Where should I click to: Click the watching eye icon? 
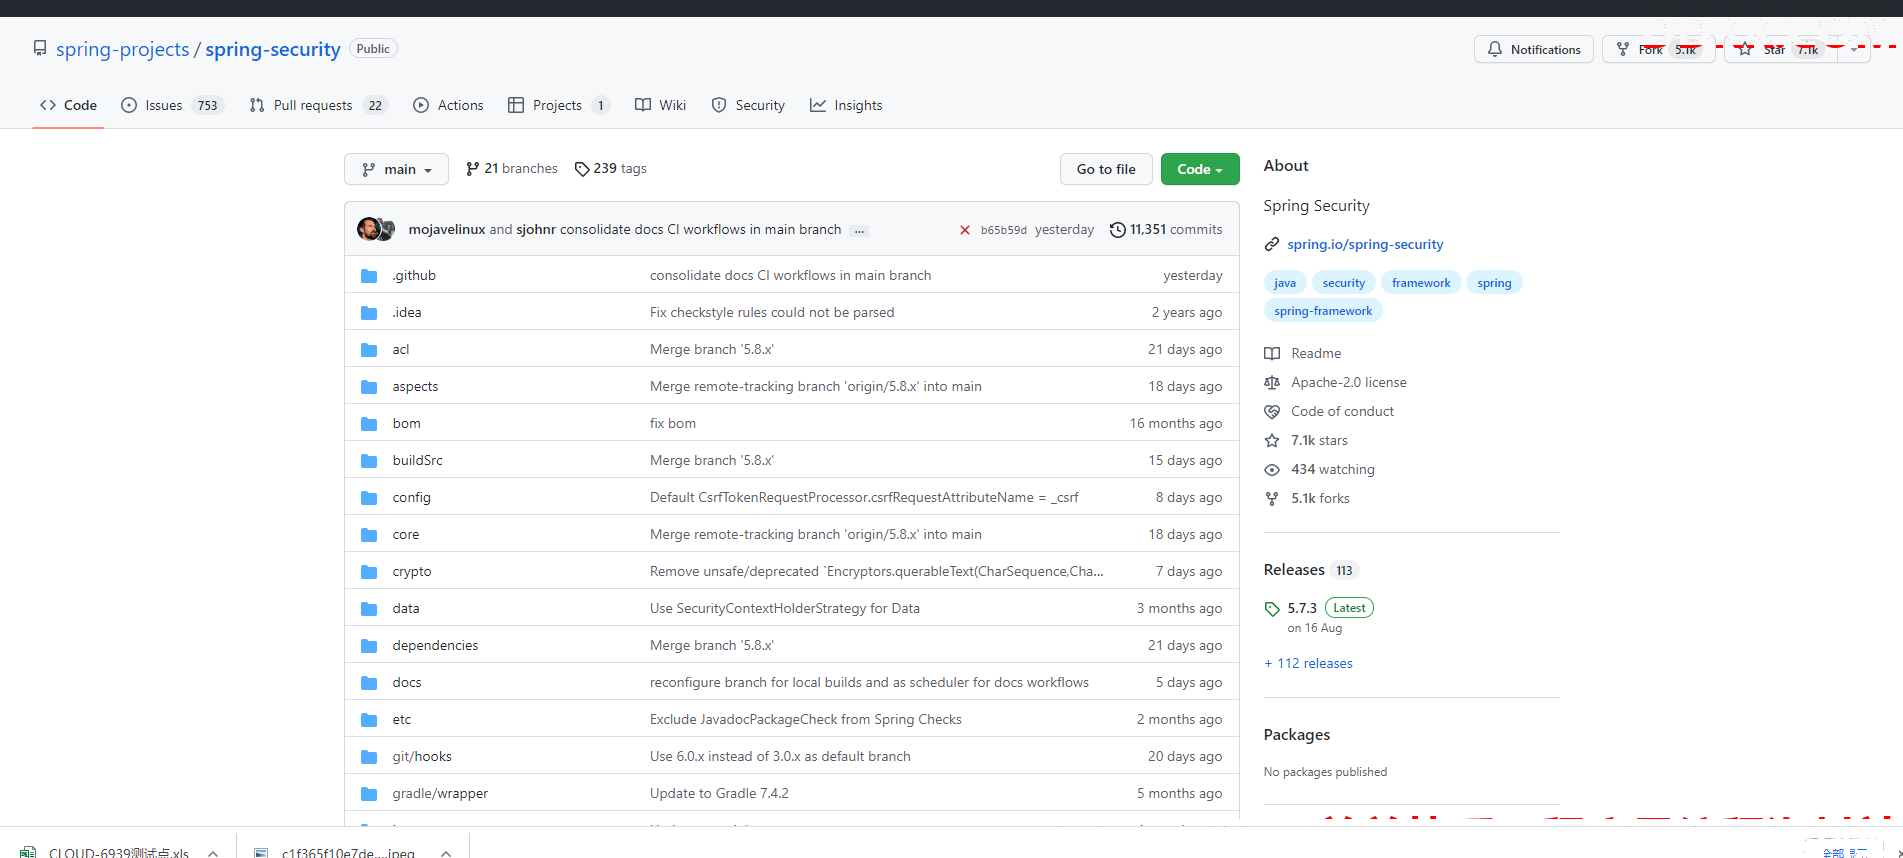tap(1272, 470)
